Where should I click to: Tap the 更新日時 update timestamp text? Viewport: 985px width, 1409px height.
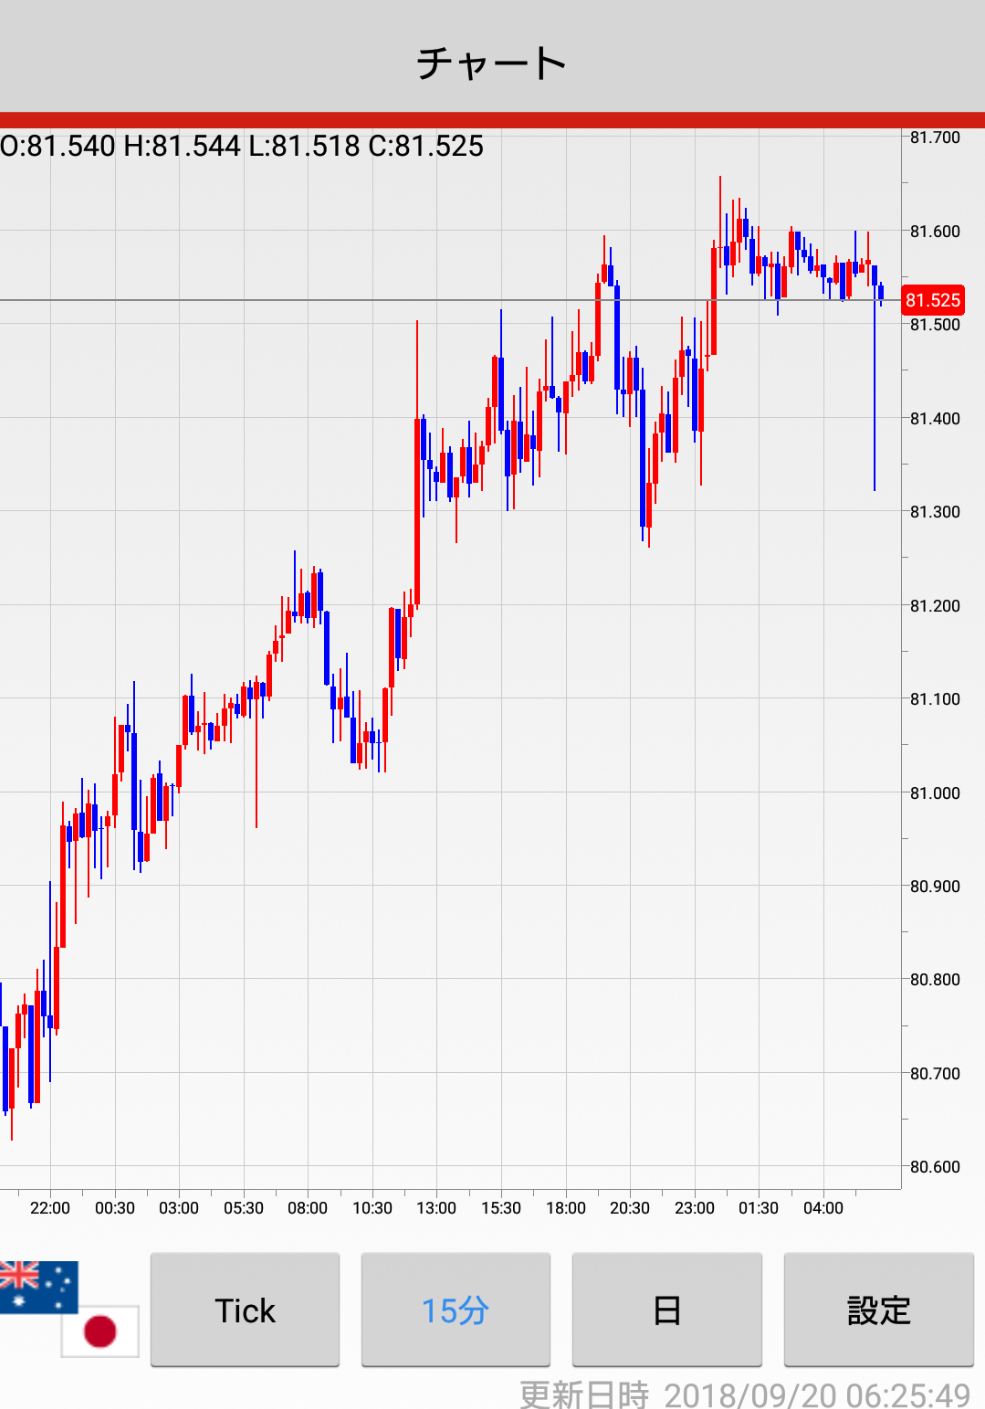(744, 1394)
